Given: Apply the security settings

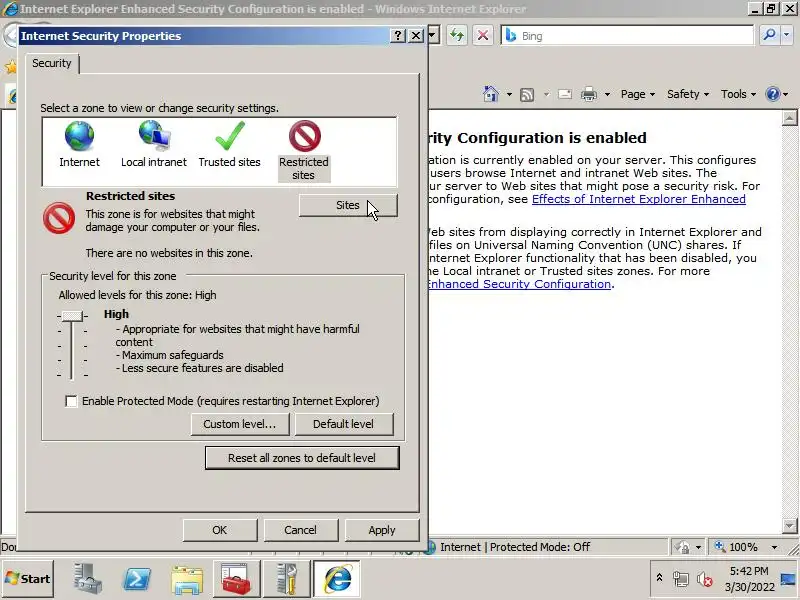Looking at the screenshot, I should (x=382, y=530).
